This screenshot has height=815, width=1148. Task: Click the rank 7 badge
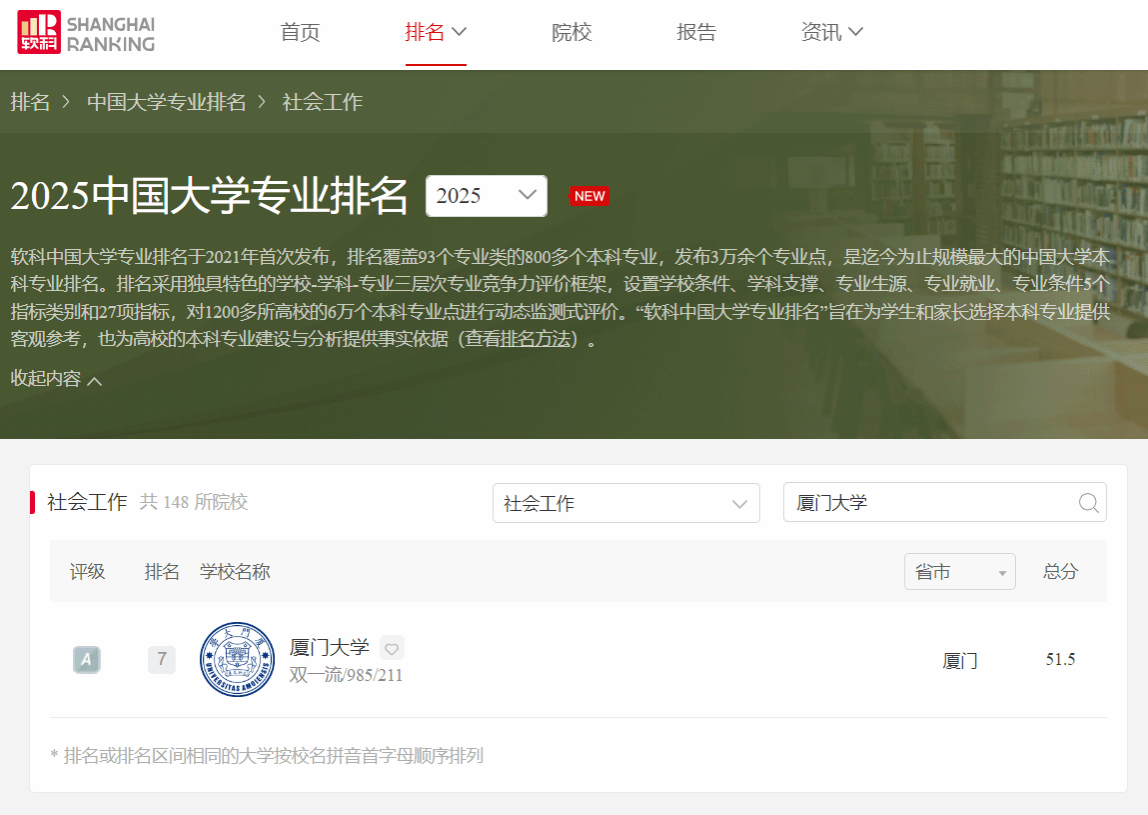pyautogui.click(x=161, y=660)
